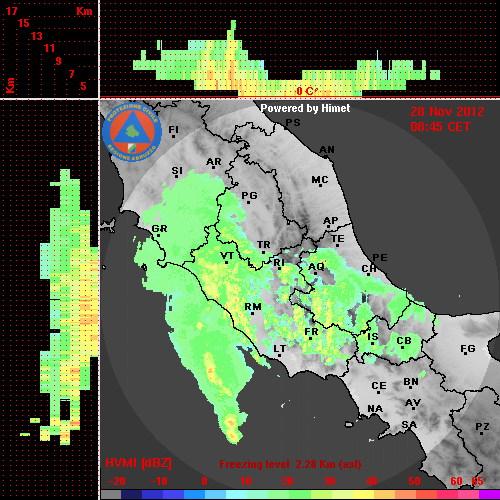Click the horizontal 'Km' label near 17
The image size is (500, 500).
coord(84,11)
